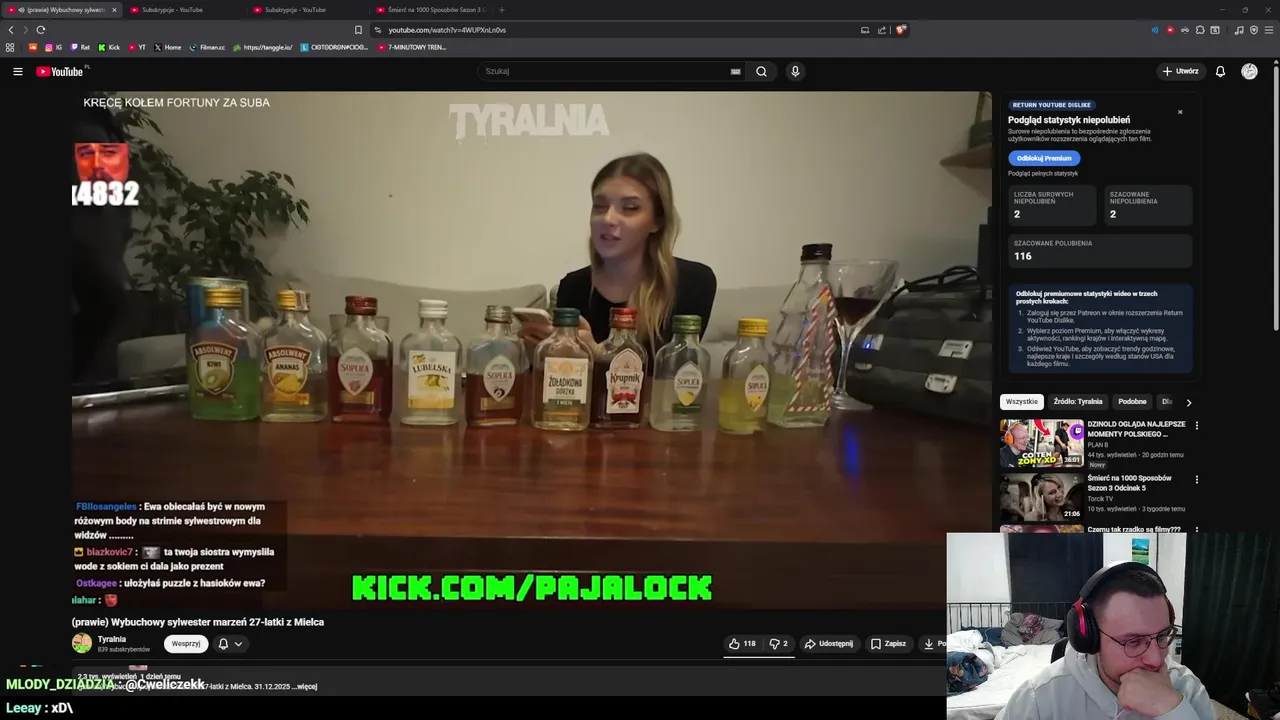The height and width of the screenshot is (720, 1280).
Task: Click the video title text
Action: coord(198,622)
